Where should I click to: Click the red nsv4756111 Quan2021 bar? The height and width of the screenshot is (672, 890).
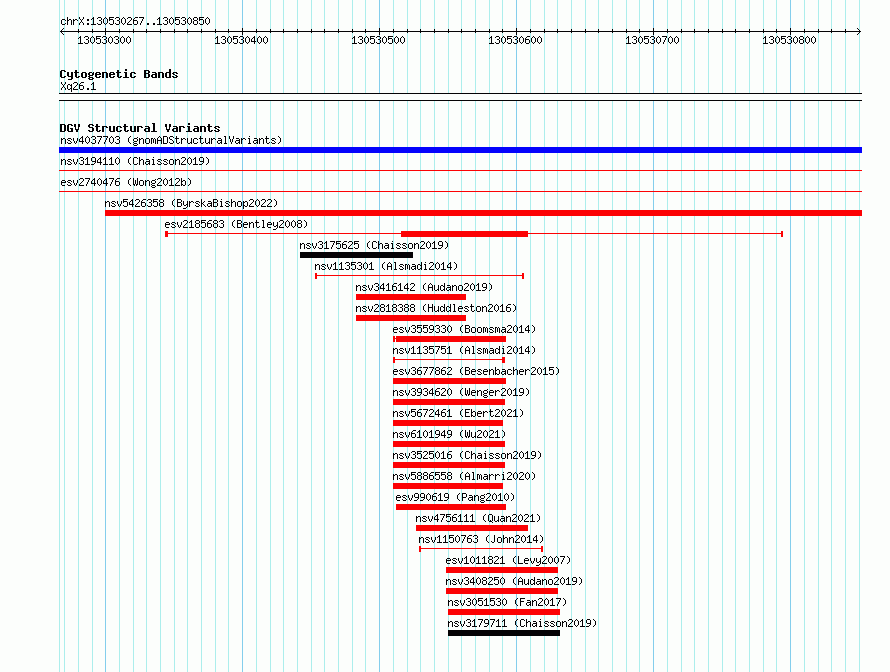(x=472, y=528)
